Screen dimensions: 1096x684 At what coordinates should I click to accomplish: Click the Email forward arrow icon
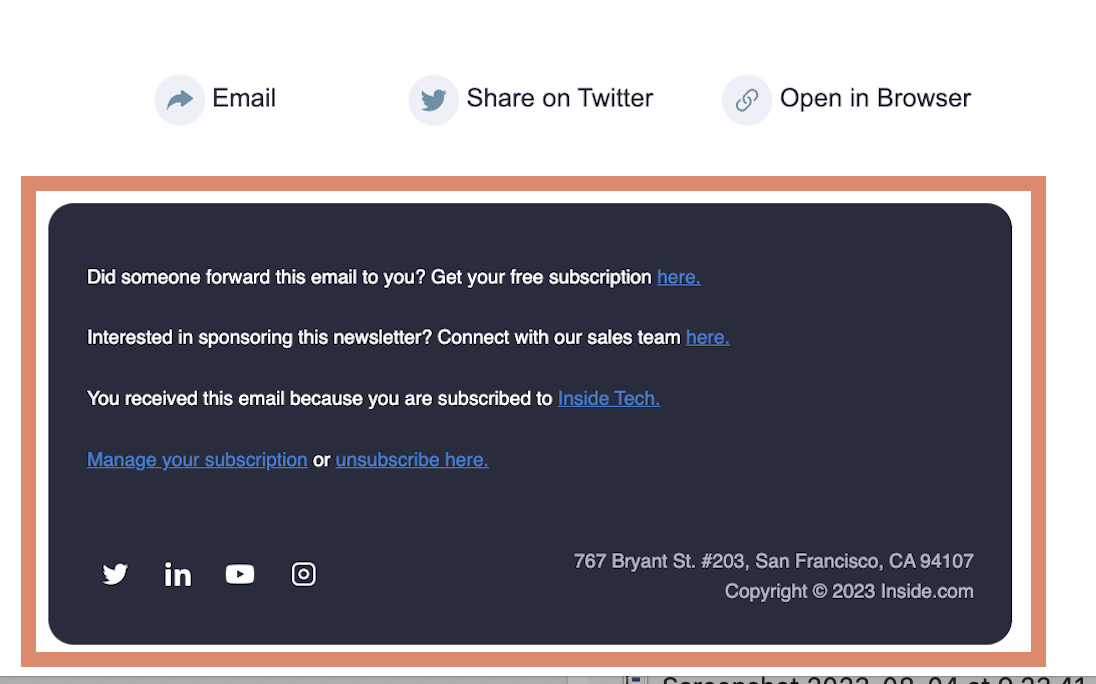(180, 100)
